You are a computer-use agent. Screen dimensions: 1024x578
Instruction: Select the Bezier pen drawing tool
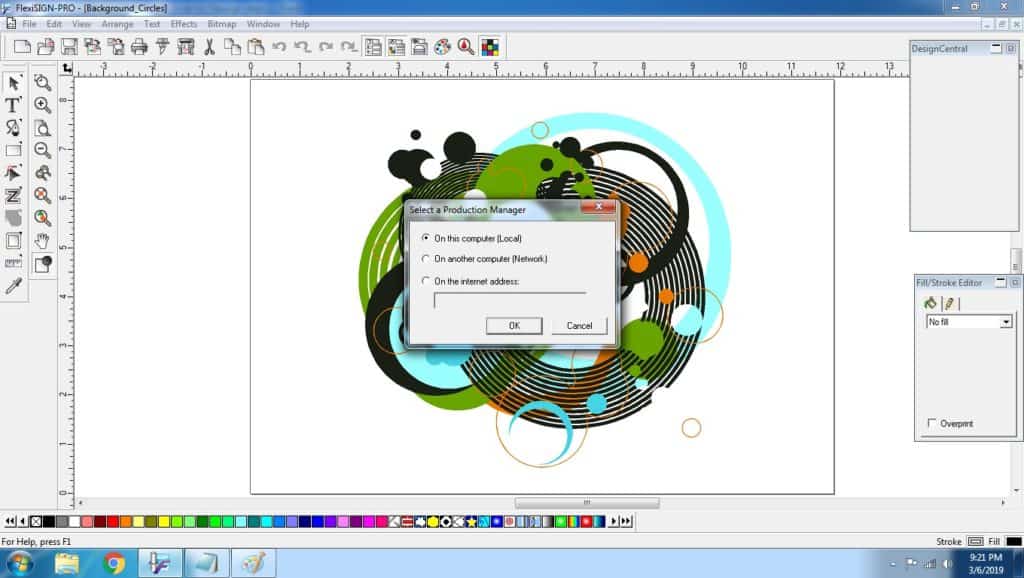pyautogui.click(x=13, y=127)
